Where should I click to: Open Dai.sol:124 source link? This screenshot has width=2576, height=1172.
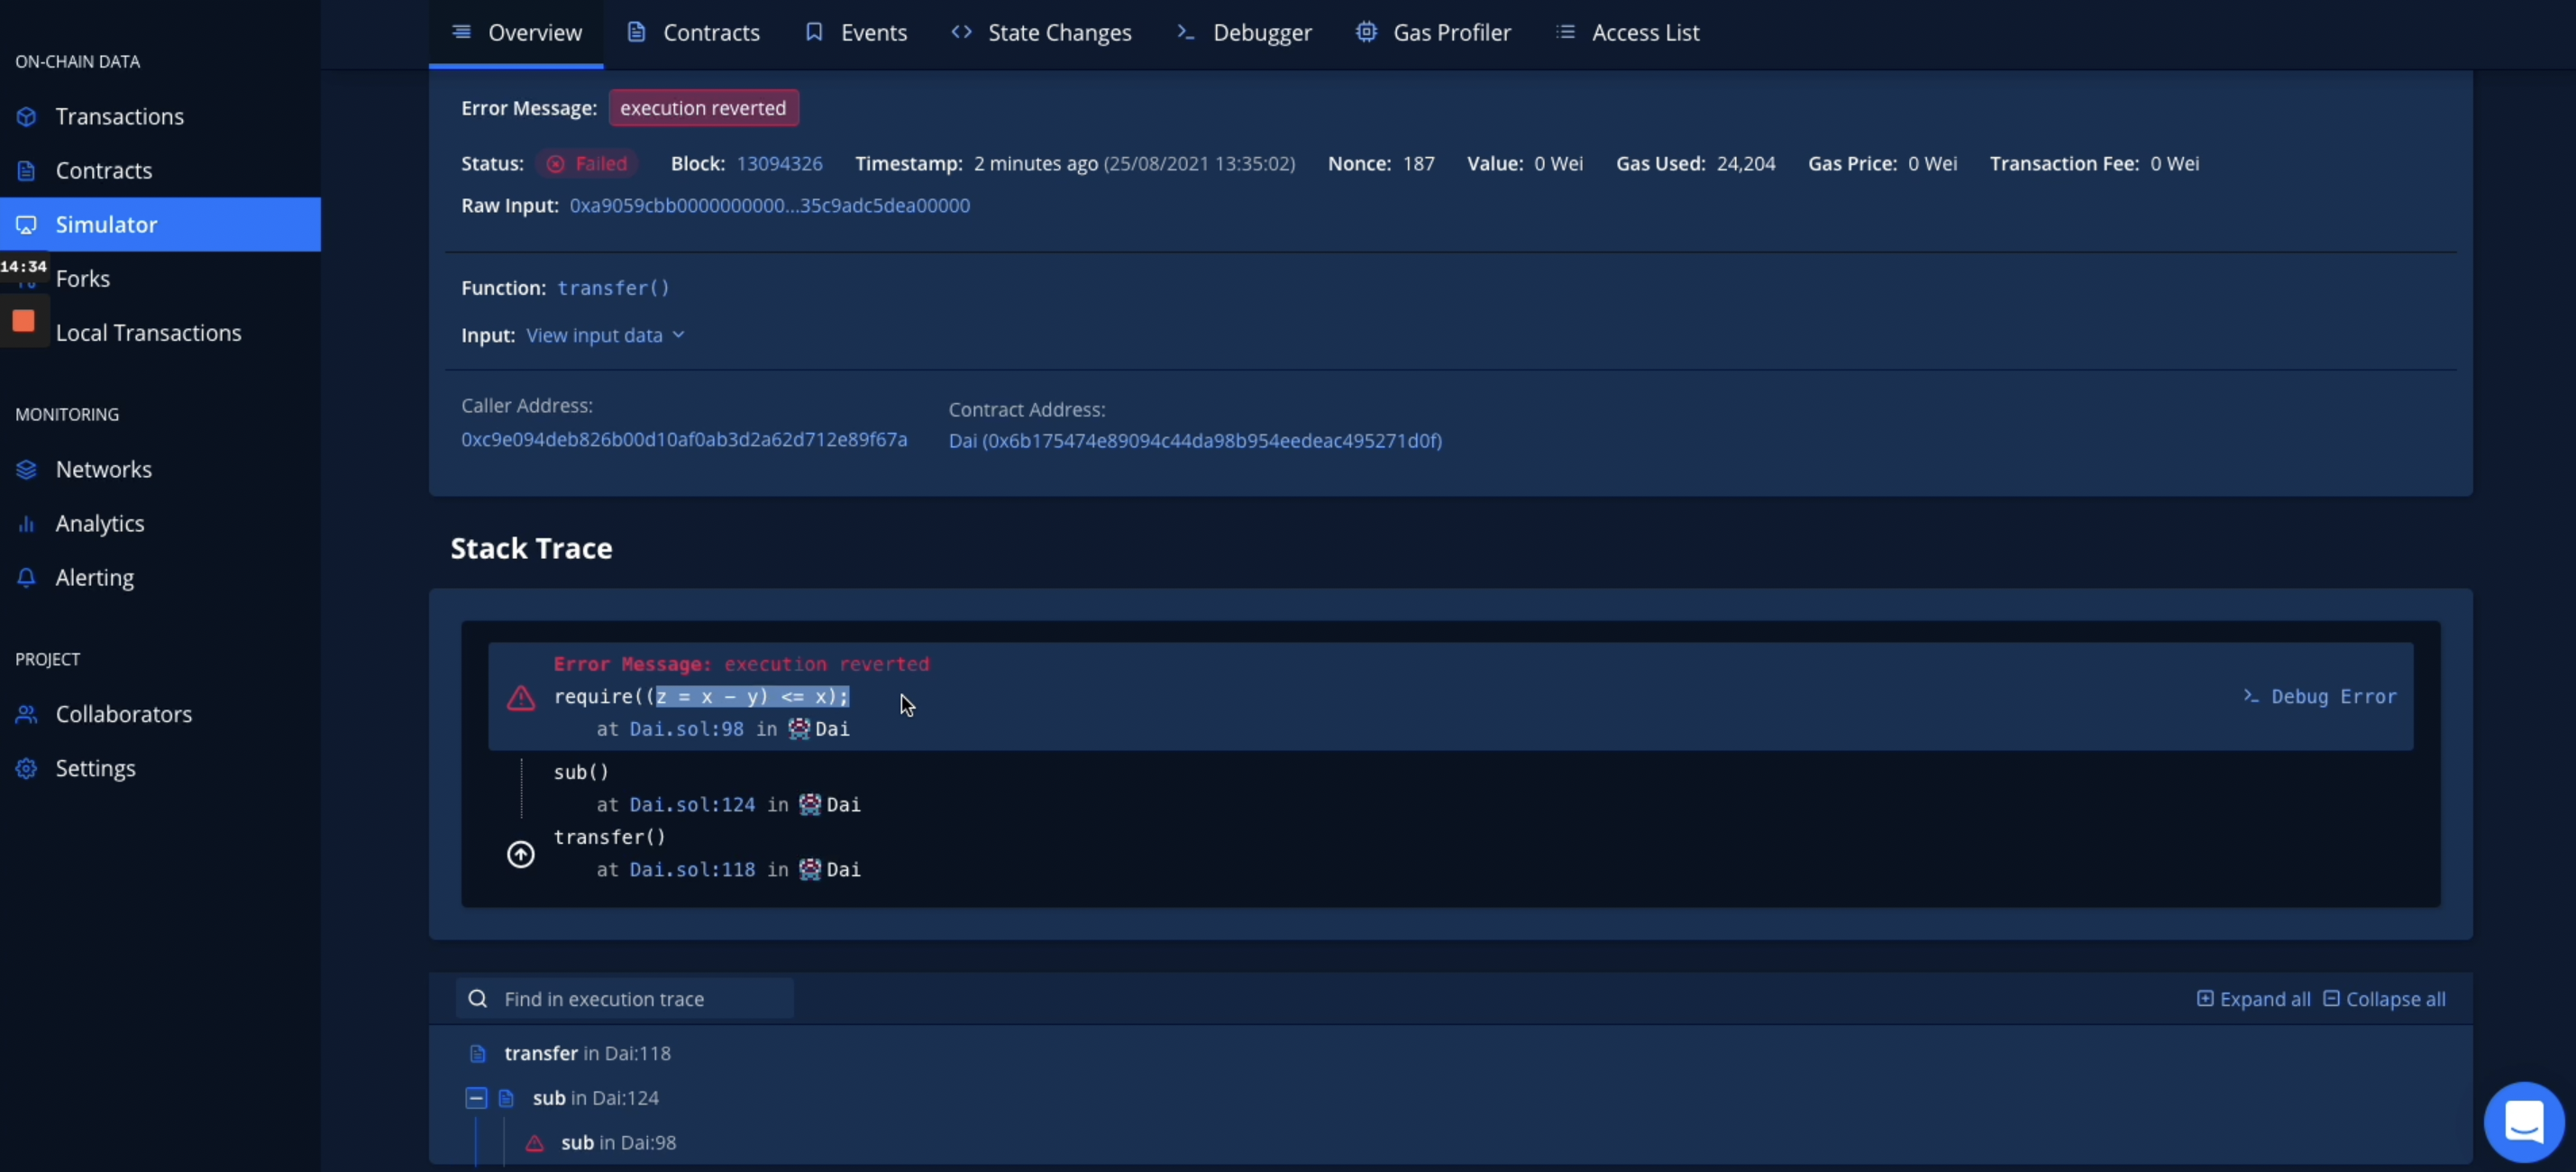coord(692,804)
